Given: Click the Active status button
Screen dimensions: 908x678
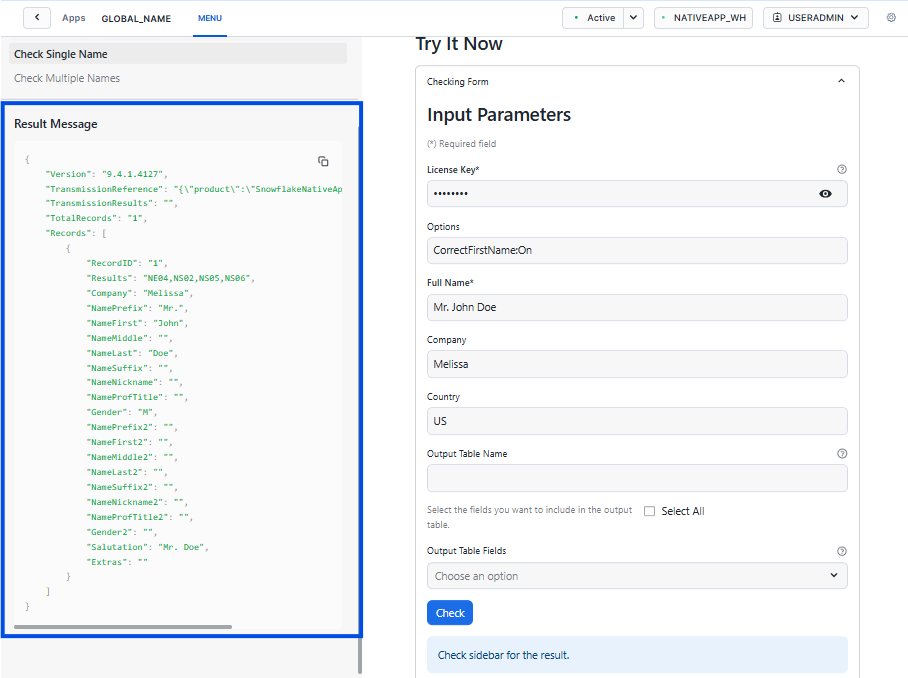Looking at the screenshot, I should click(x=593, y=17).
